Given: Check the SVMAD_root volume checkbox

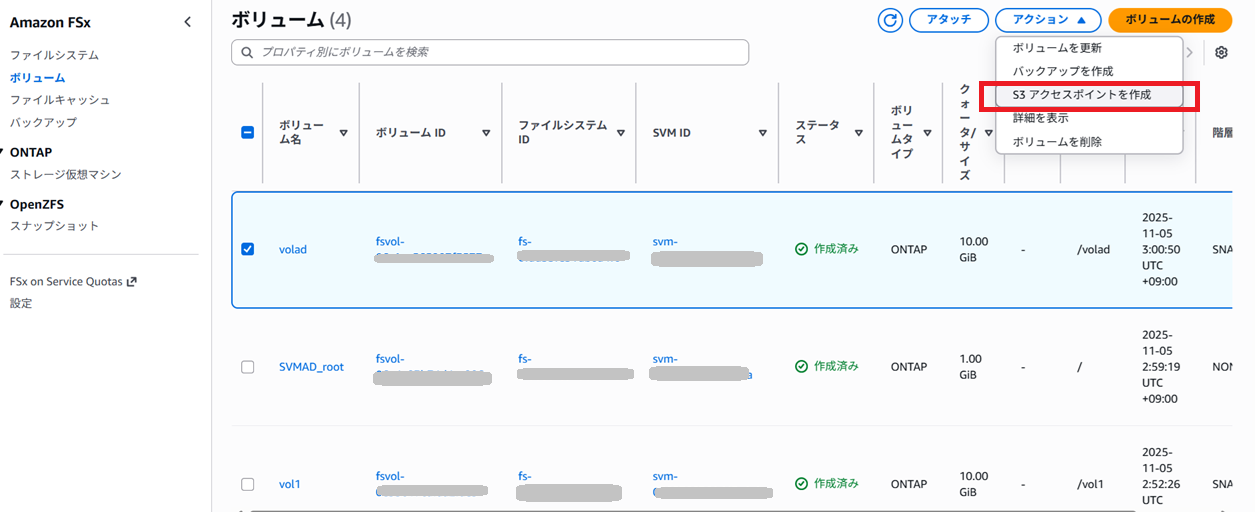Looking at the screenshot, I should pos(248,367).
